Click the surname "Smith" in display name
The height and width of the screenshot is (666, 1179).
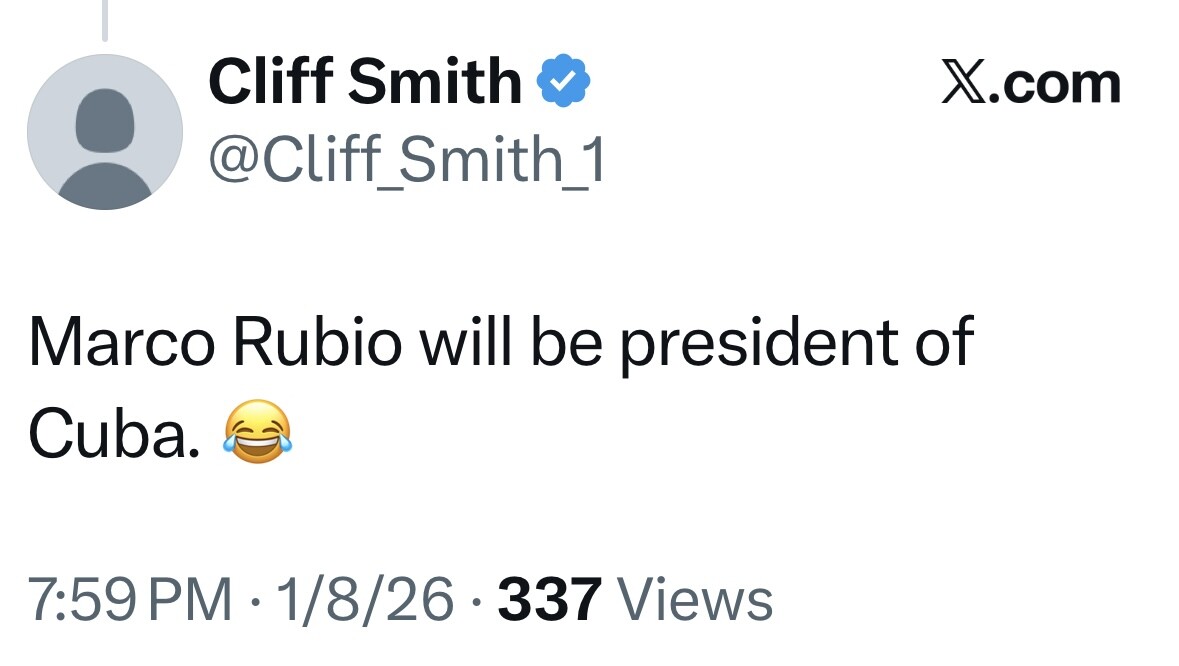click(x=434, y=82)
